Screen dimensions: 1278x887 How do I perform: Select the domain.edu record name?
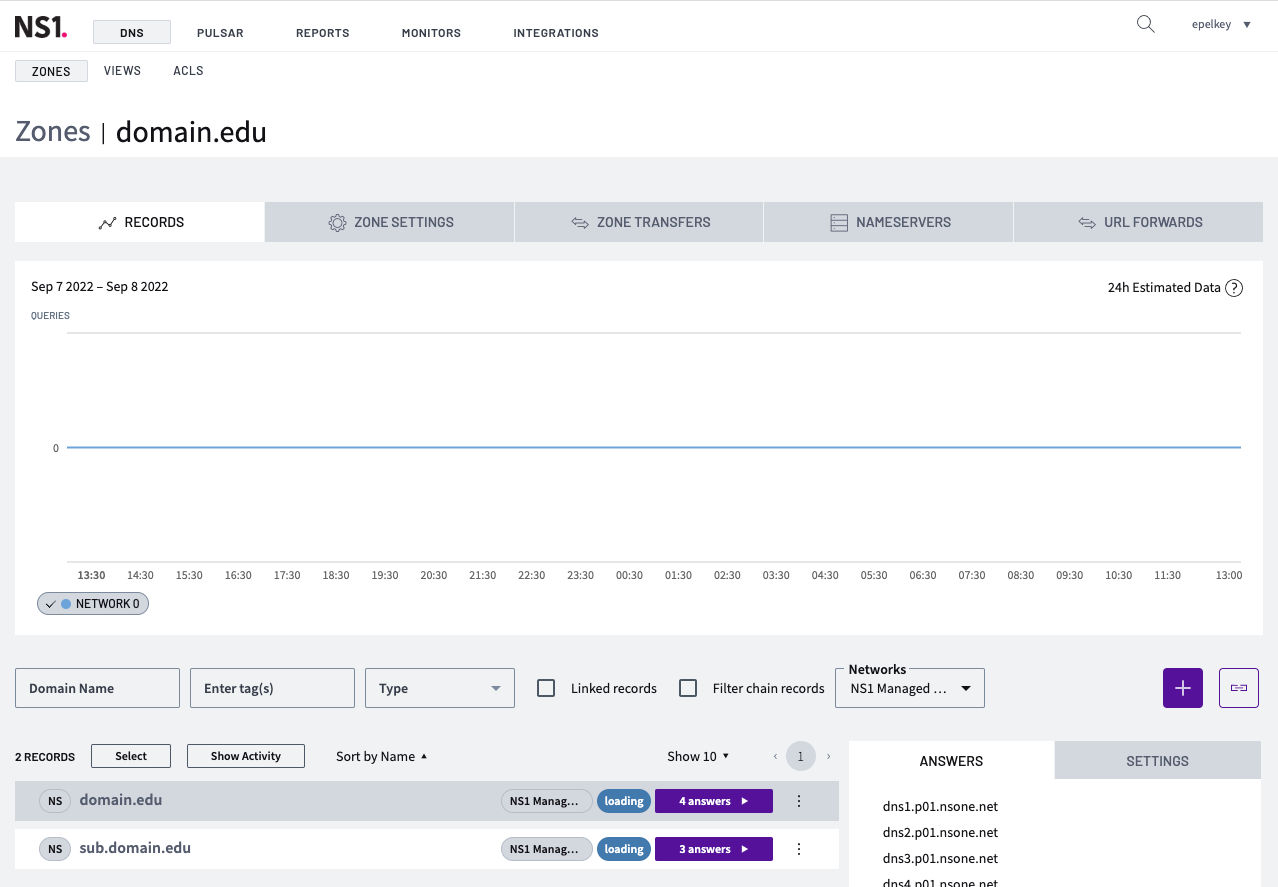tap(121, 800)
